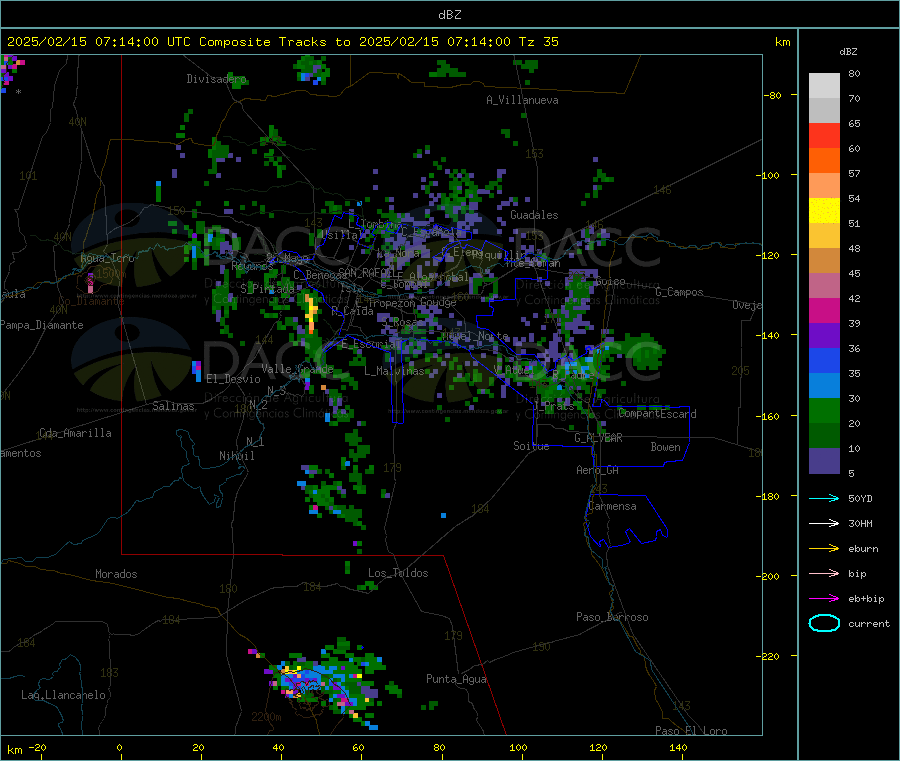
Task: Click the 'Tz 35' text in header
Action: [538, 42]
